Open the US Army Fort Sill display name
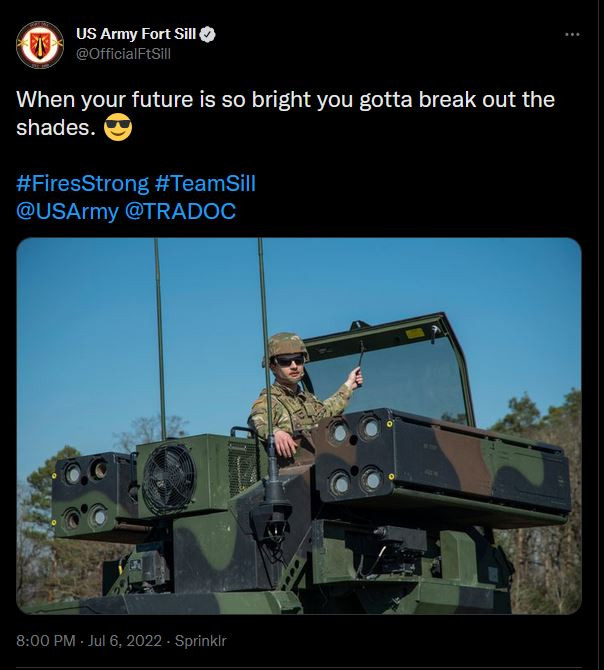Viewport: 604px width, 670px height. click(138, 34)
